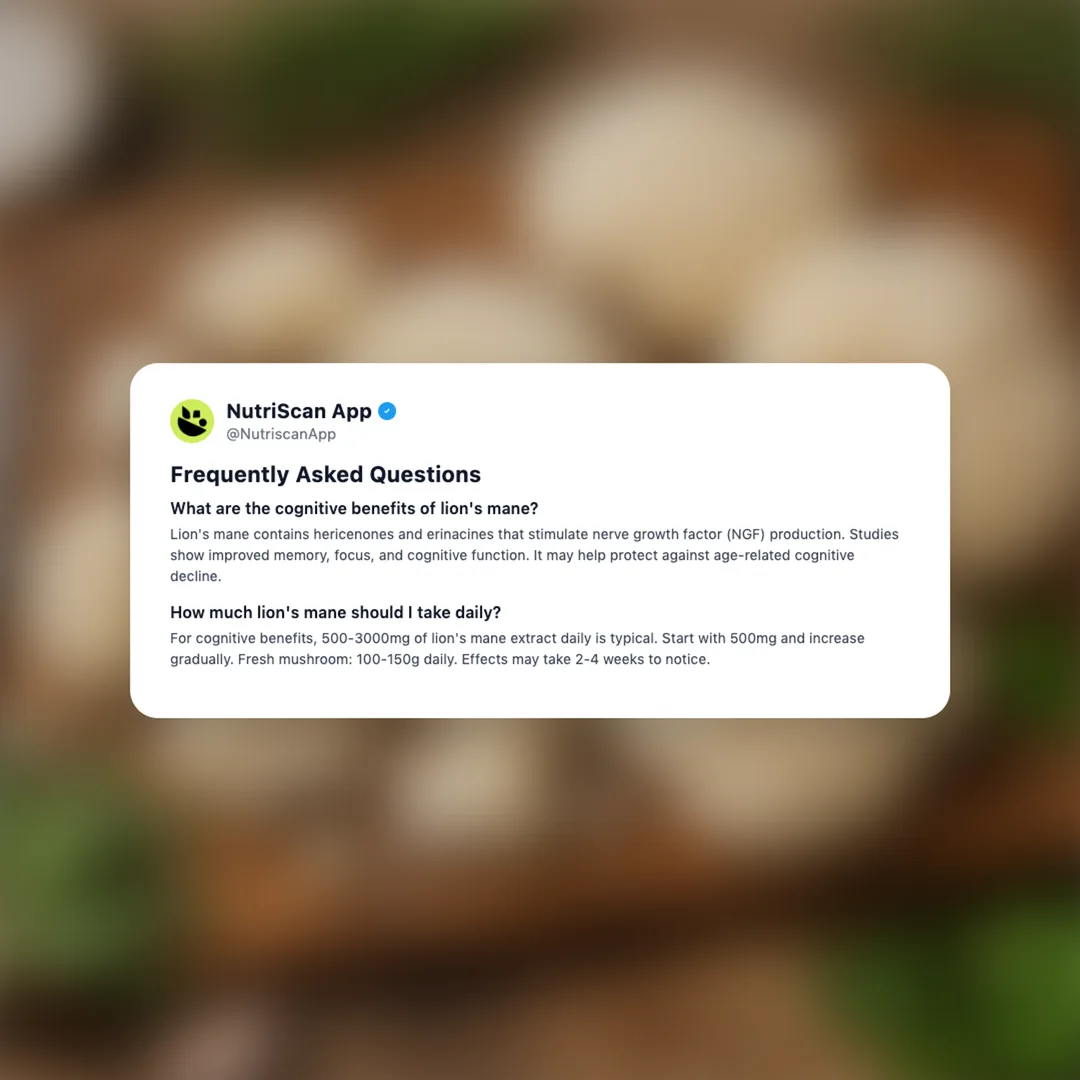Open the NutriScan App profile name
Screen dimensions: 1080x1080
[299, 411]
